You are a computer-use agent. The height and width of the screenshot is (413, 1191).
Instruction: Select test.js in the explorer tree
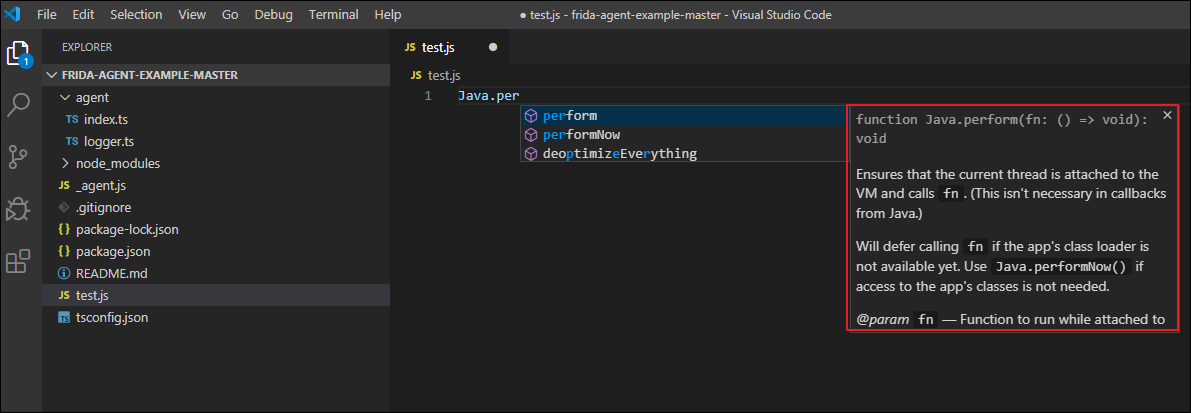pos(216,295)
